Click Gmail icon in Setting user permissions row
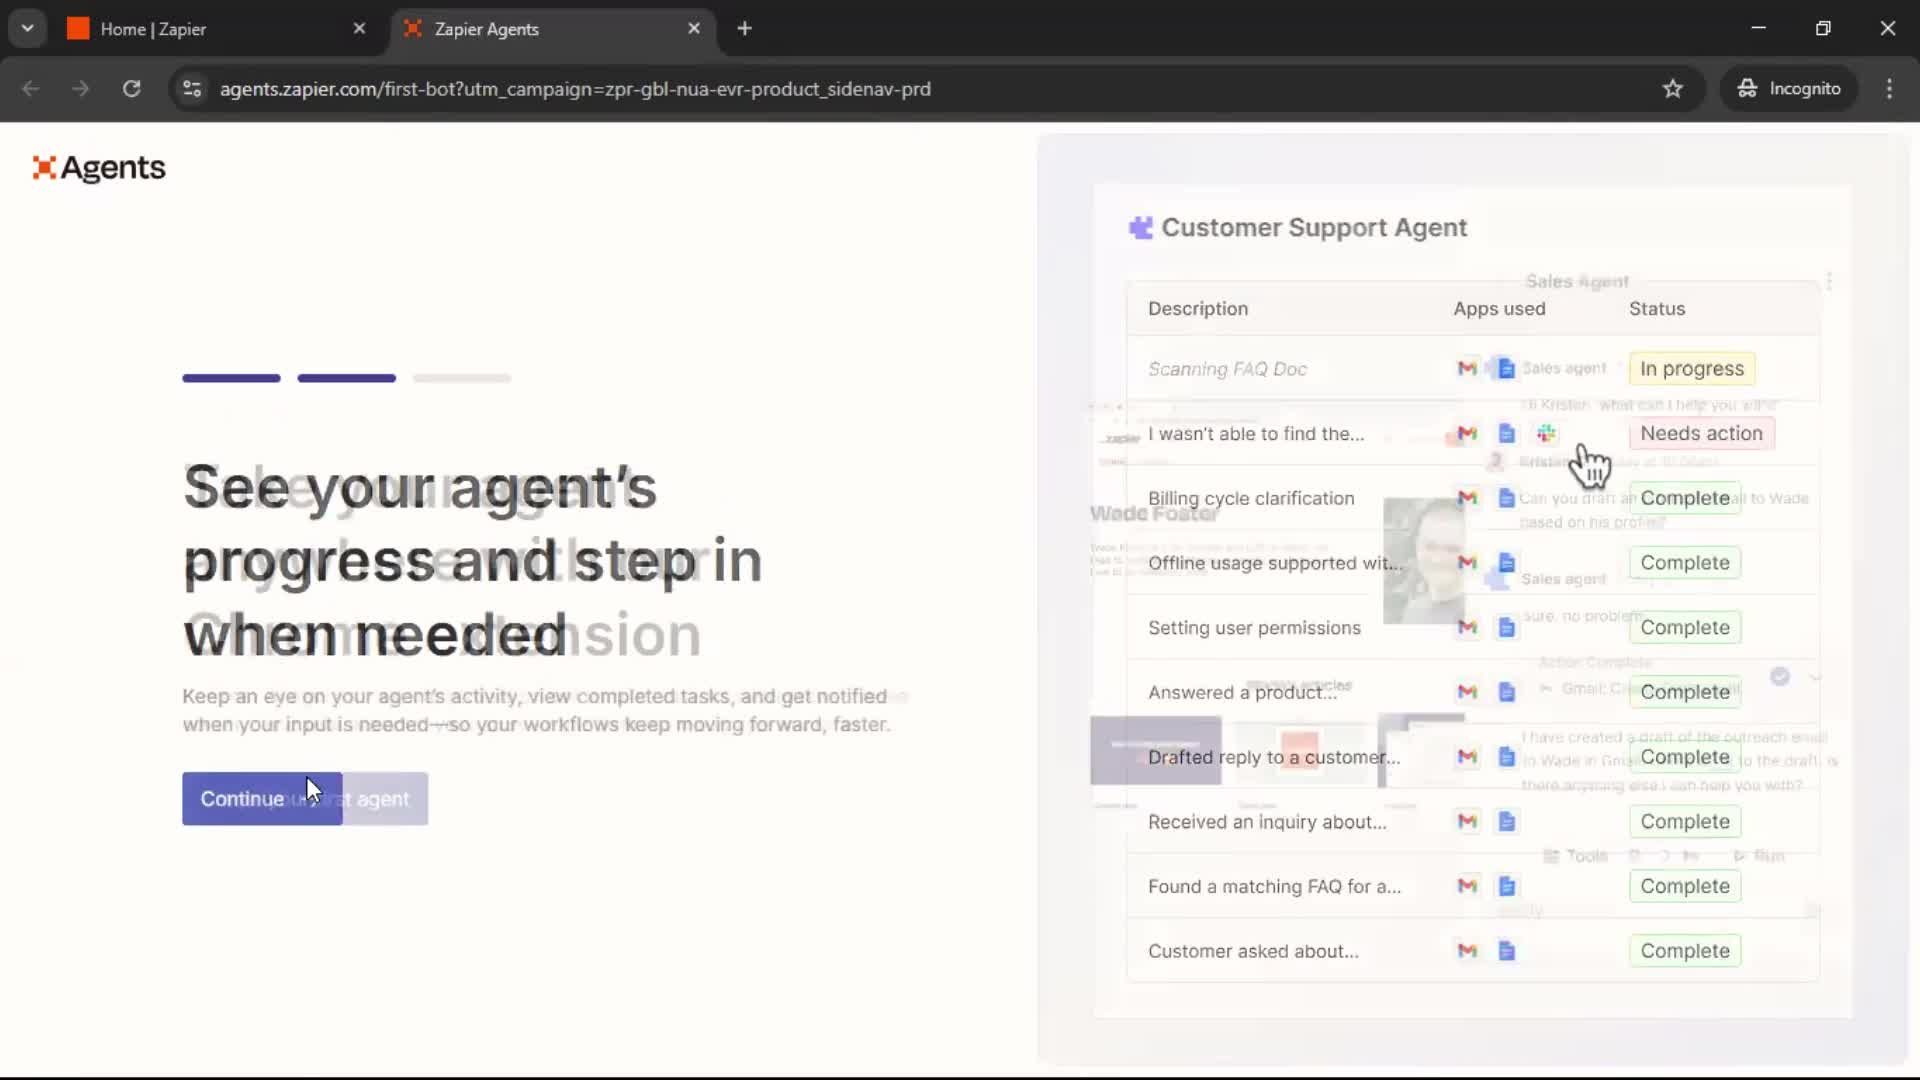This screenshot has height=1080, width=1920. tap(1467, 628)
